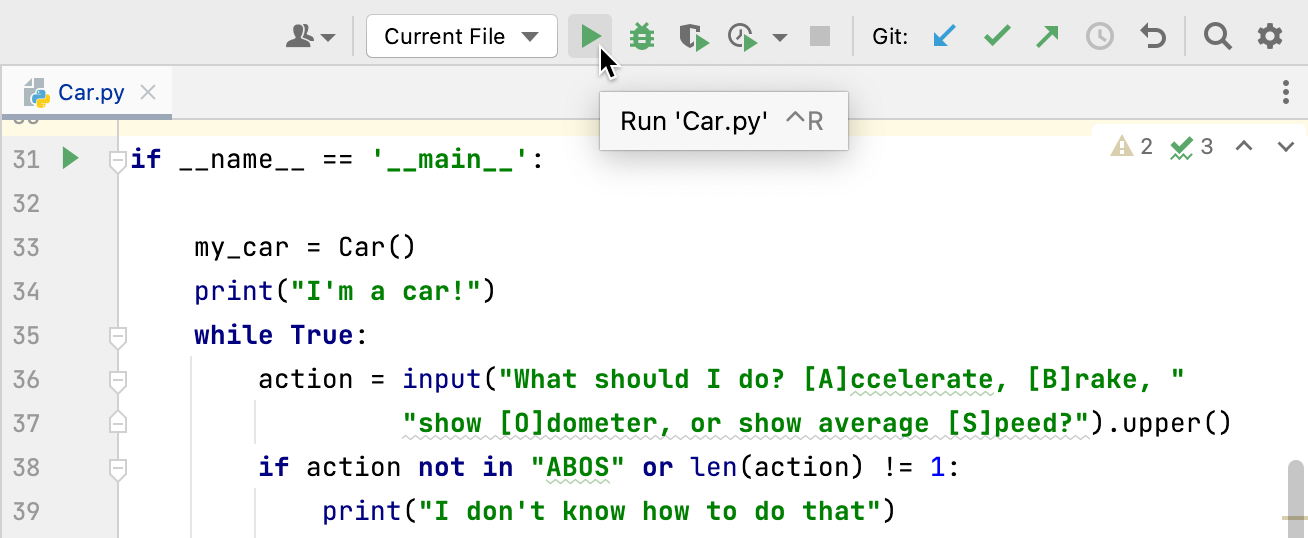1308x538 pixels.
Task: Click the '__main__' string on line 31
Action: tap(450, 159)
